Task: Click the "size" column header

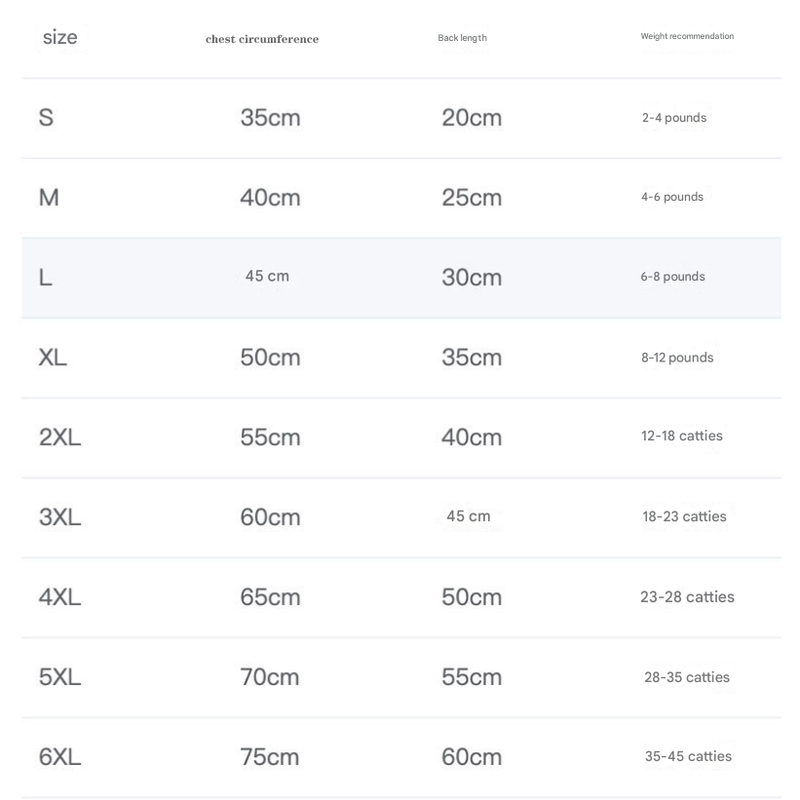Action: coord(60,38)
